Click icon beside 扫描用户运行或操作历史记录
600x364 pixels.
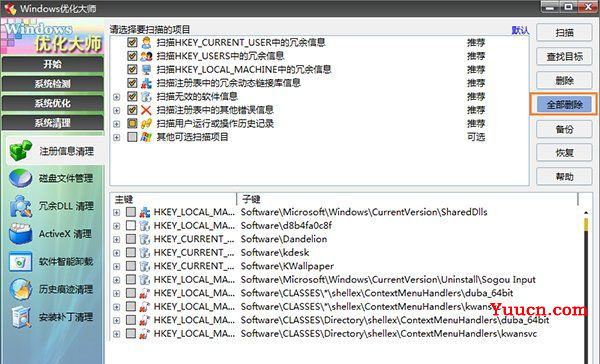146,124
